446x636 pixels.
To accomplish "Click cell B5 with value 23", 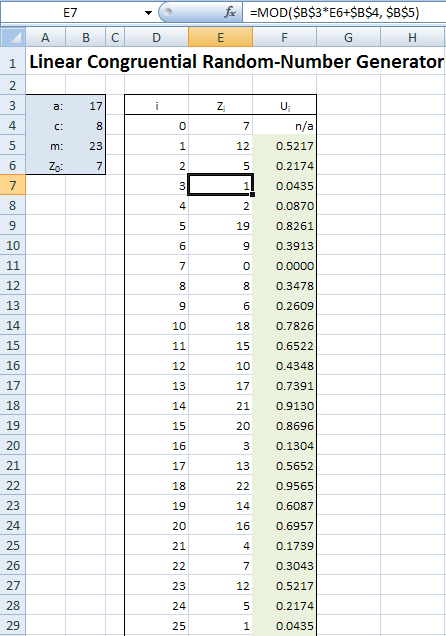I will 86,146.
